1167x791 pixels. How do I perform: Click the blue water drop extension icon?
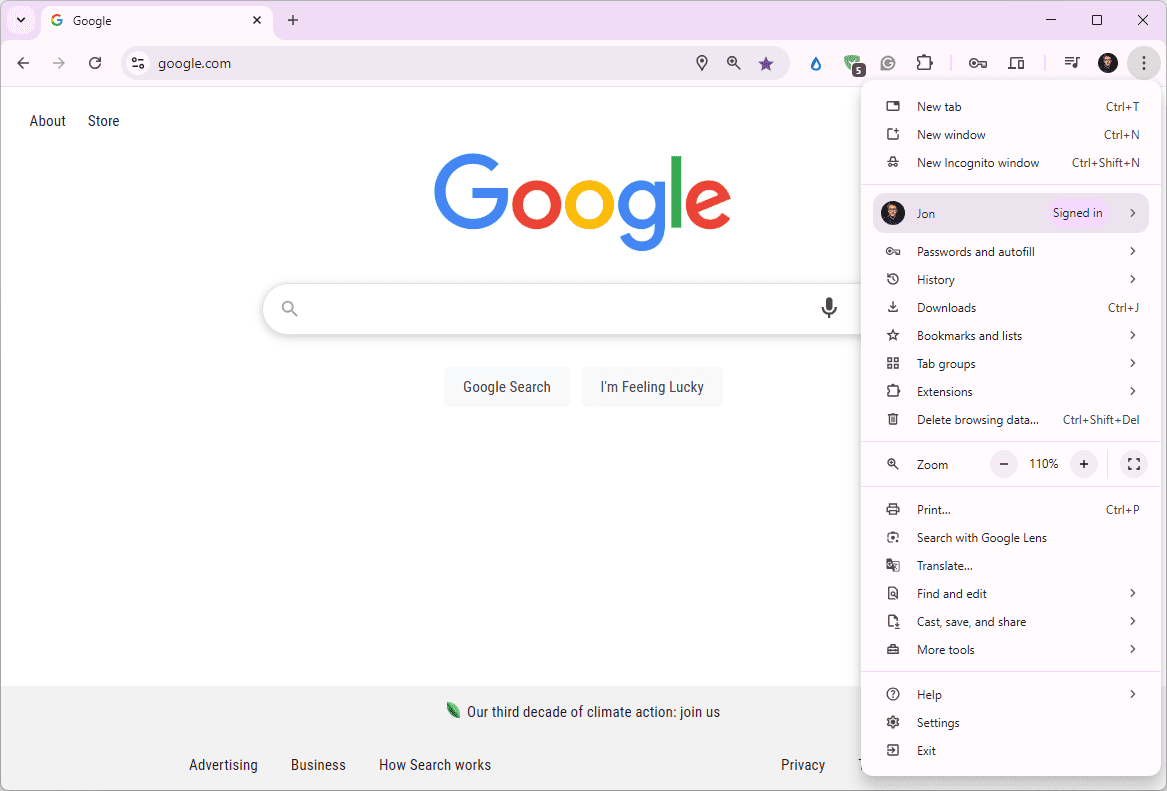tap(816, 63)
